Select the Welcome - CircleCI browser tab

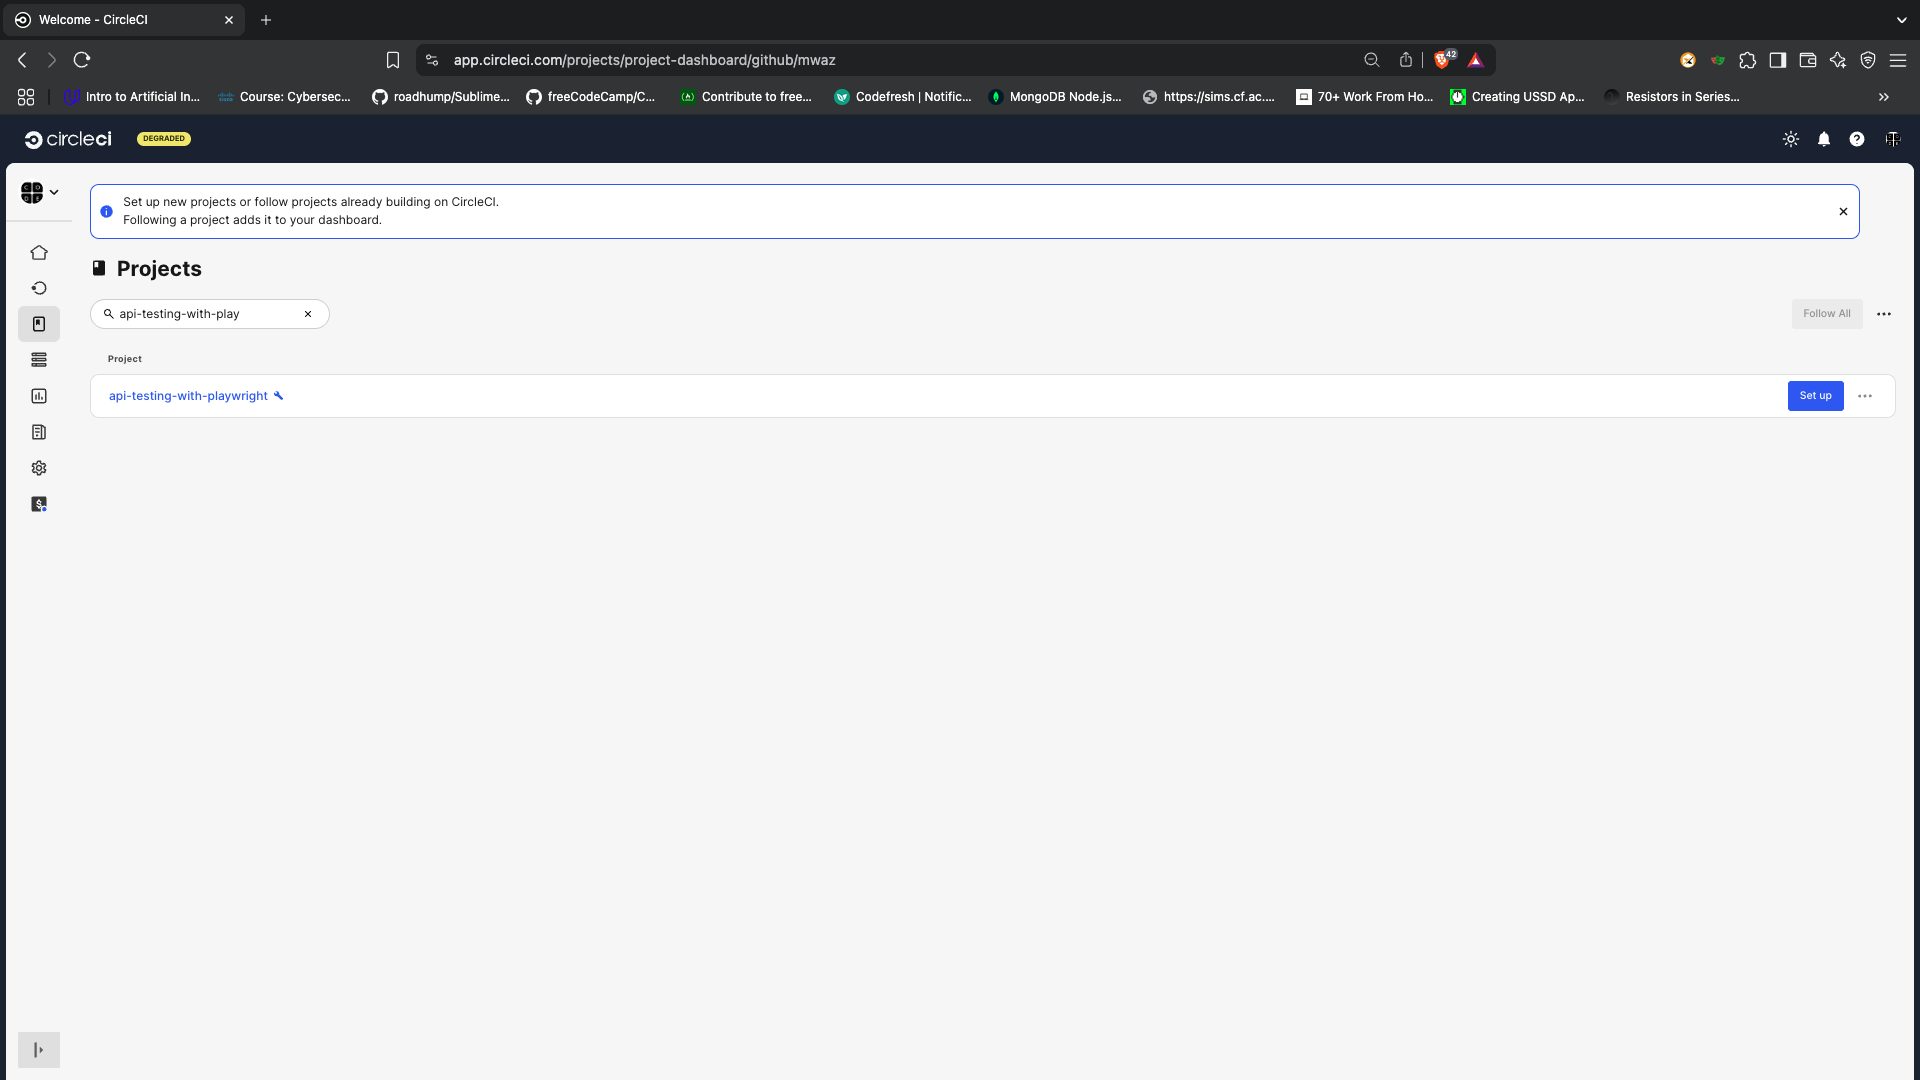(122, 20)
